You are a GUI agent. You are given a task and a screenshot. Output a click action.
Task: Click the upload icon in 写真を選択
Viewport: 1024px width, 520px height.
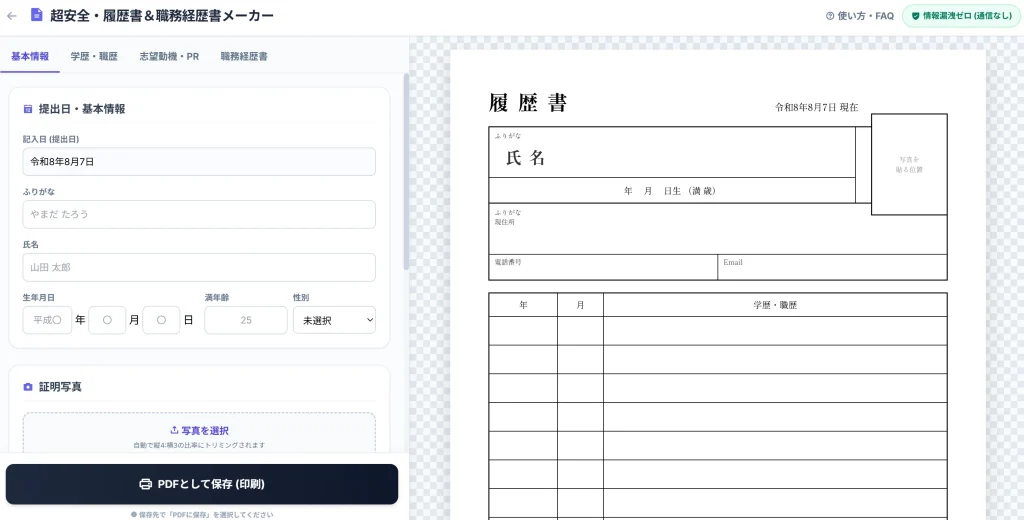pyautogui.click(x=174, y=430)
